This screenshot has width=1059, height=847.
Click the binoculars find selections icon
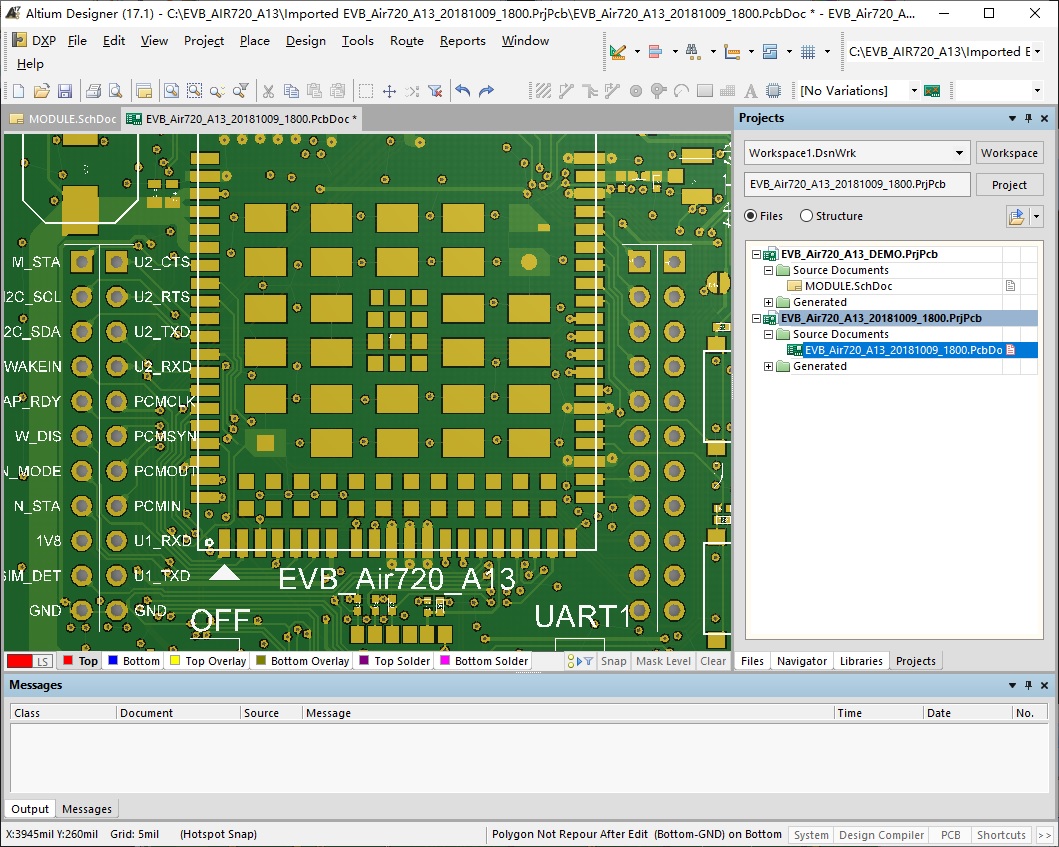point(692,51)
